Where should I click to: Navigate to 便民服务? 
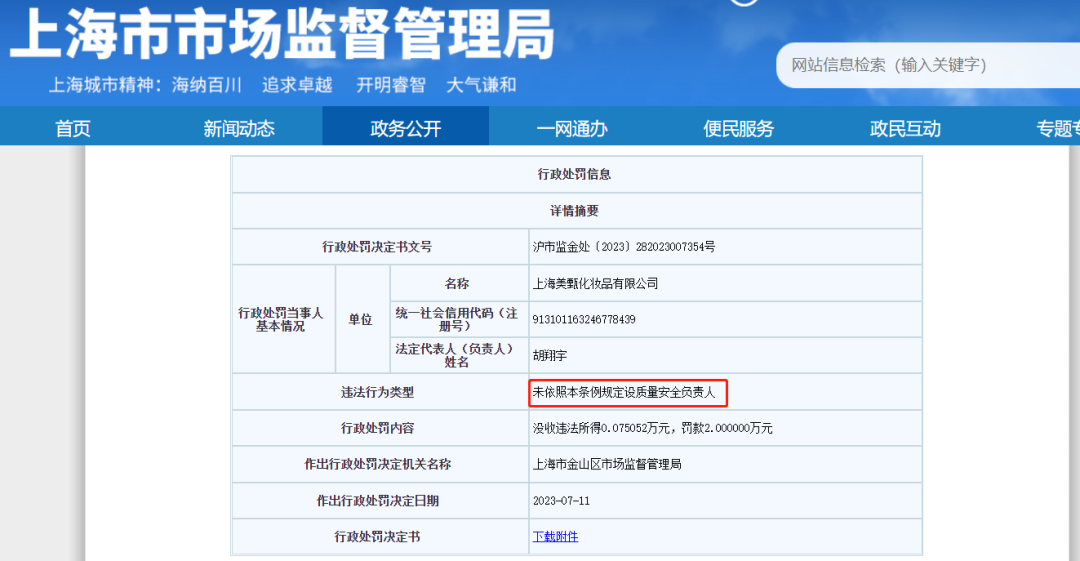[738, 128]
